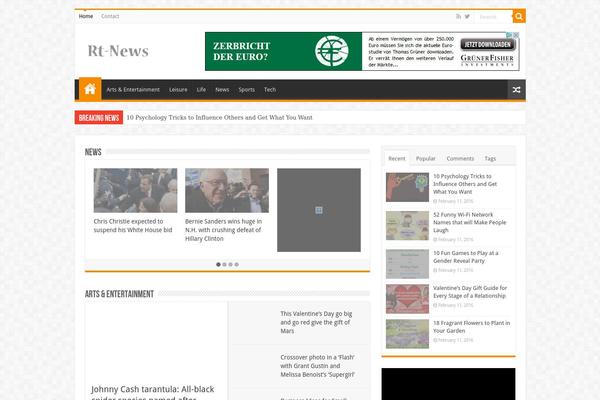Open breaking news 10 Psychology Tricks headline
This screenshot has width=600, height=400.
coord(219,118)
